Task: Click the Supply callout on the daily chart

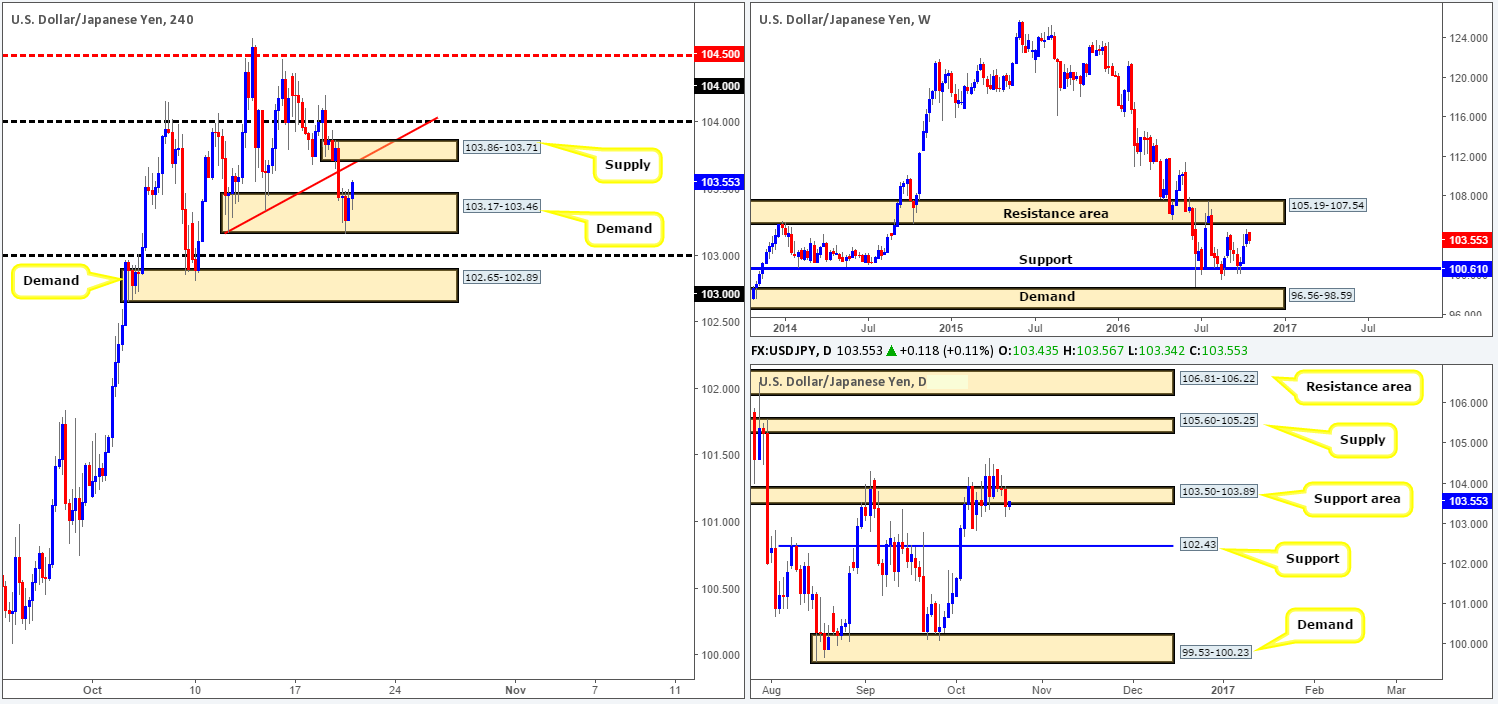Action: [1363, 440]
